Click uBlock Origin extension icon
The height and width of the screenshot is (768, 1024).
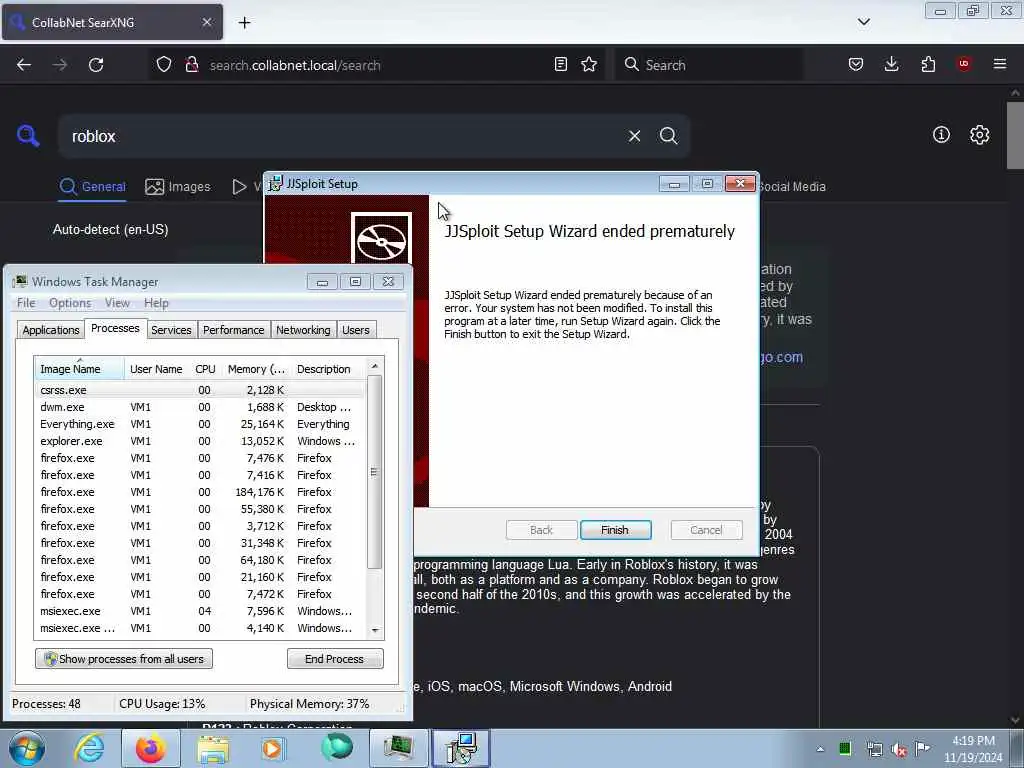(x=964, y=64)
